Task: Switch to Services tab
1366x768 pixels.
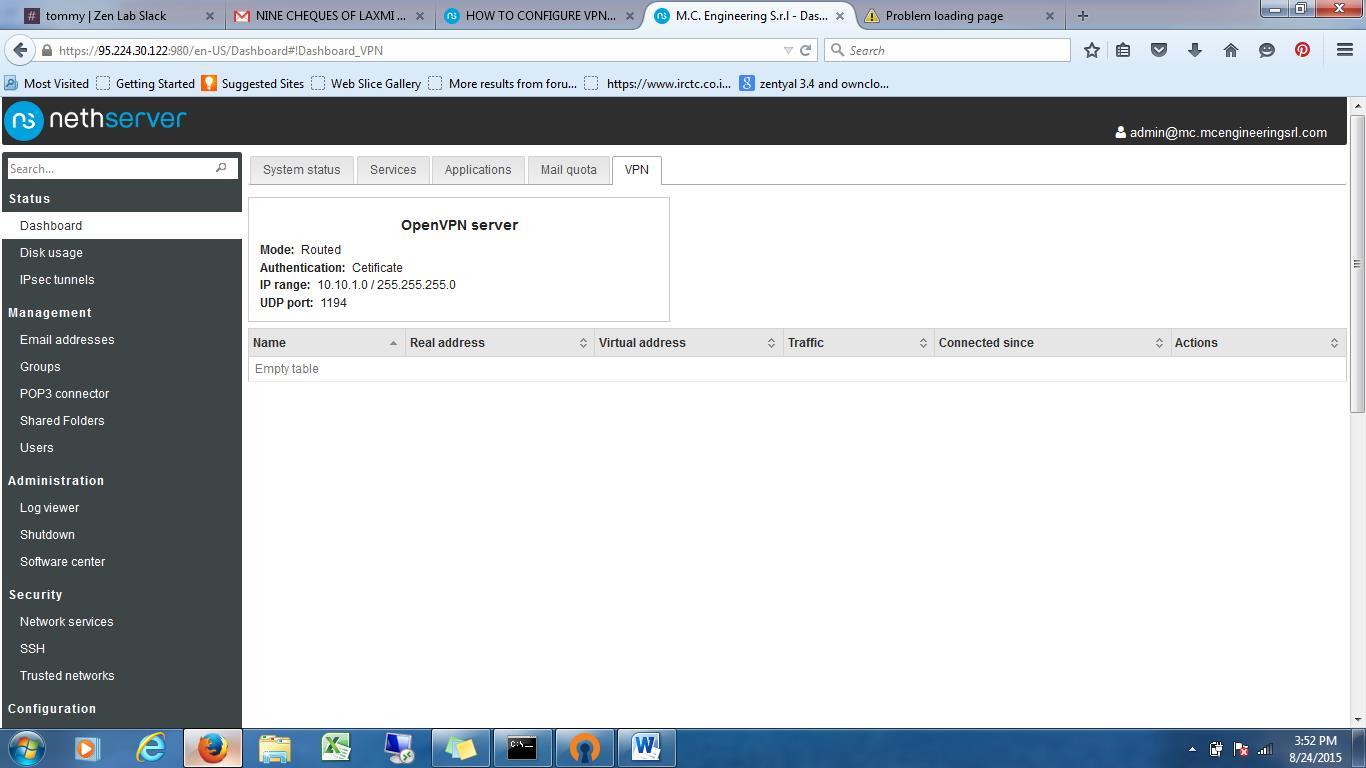Action: point(393,170)
